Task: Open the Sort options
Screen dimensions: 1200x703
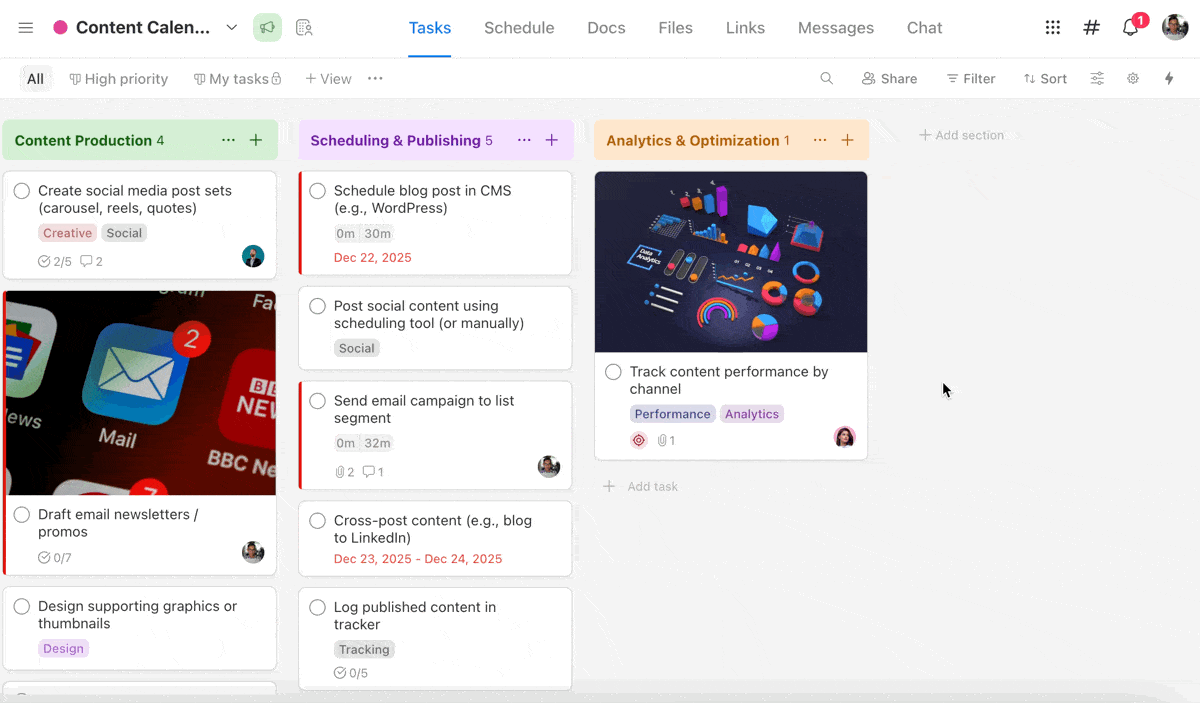Action: tap(1045, 79)
